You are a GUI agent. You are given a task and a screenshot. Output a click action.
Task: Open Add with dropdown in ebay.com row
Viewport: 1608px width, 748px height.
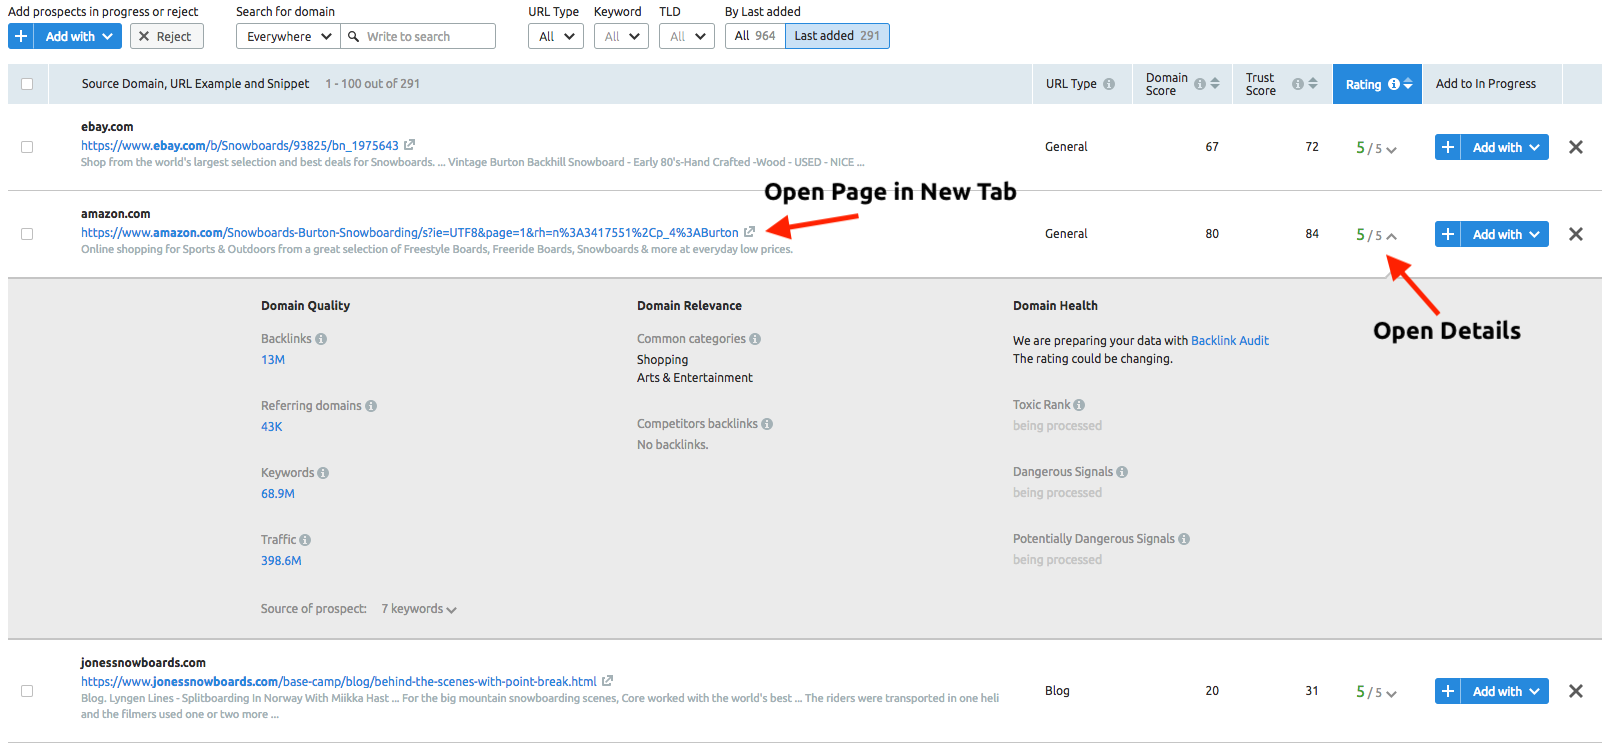click(x=1505, y=147)
